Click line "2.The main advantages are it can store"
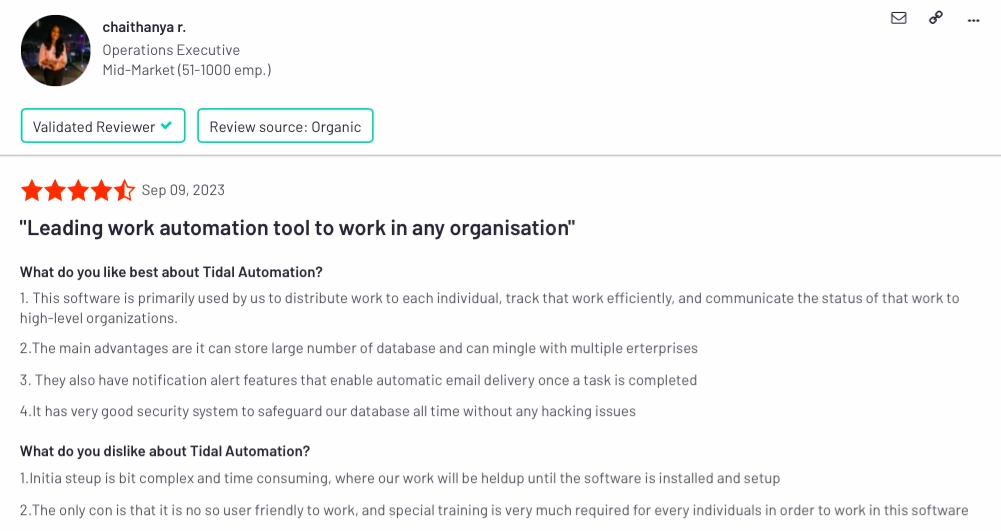 click(359, 348)
